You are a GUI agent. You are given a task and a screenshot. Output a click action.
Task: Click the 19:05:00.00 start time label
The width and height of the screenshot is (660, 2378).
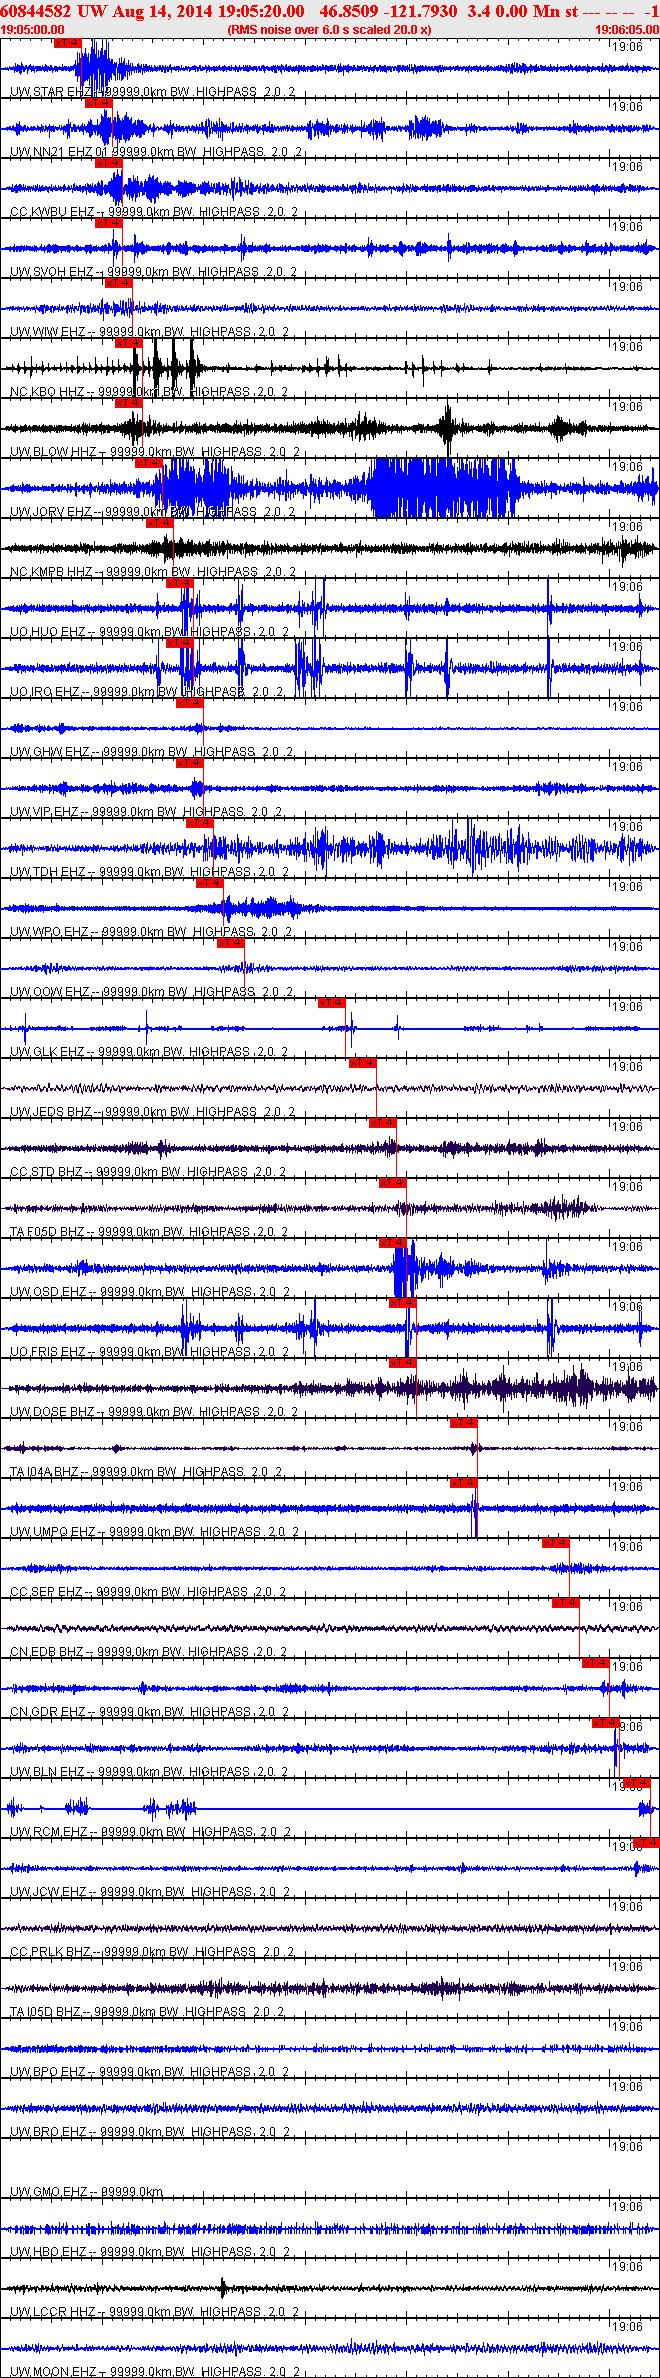point(32,30)
